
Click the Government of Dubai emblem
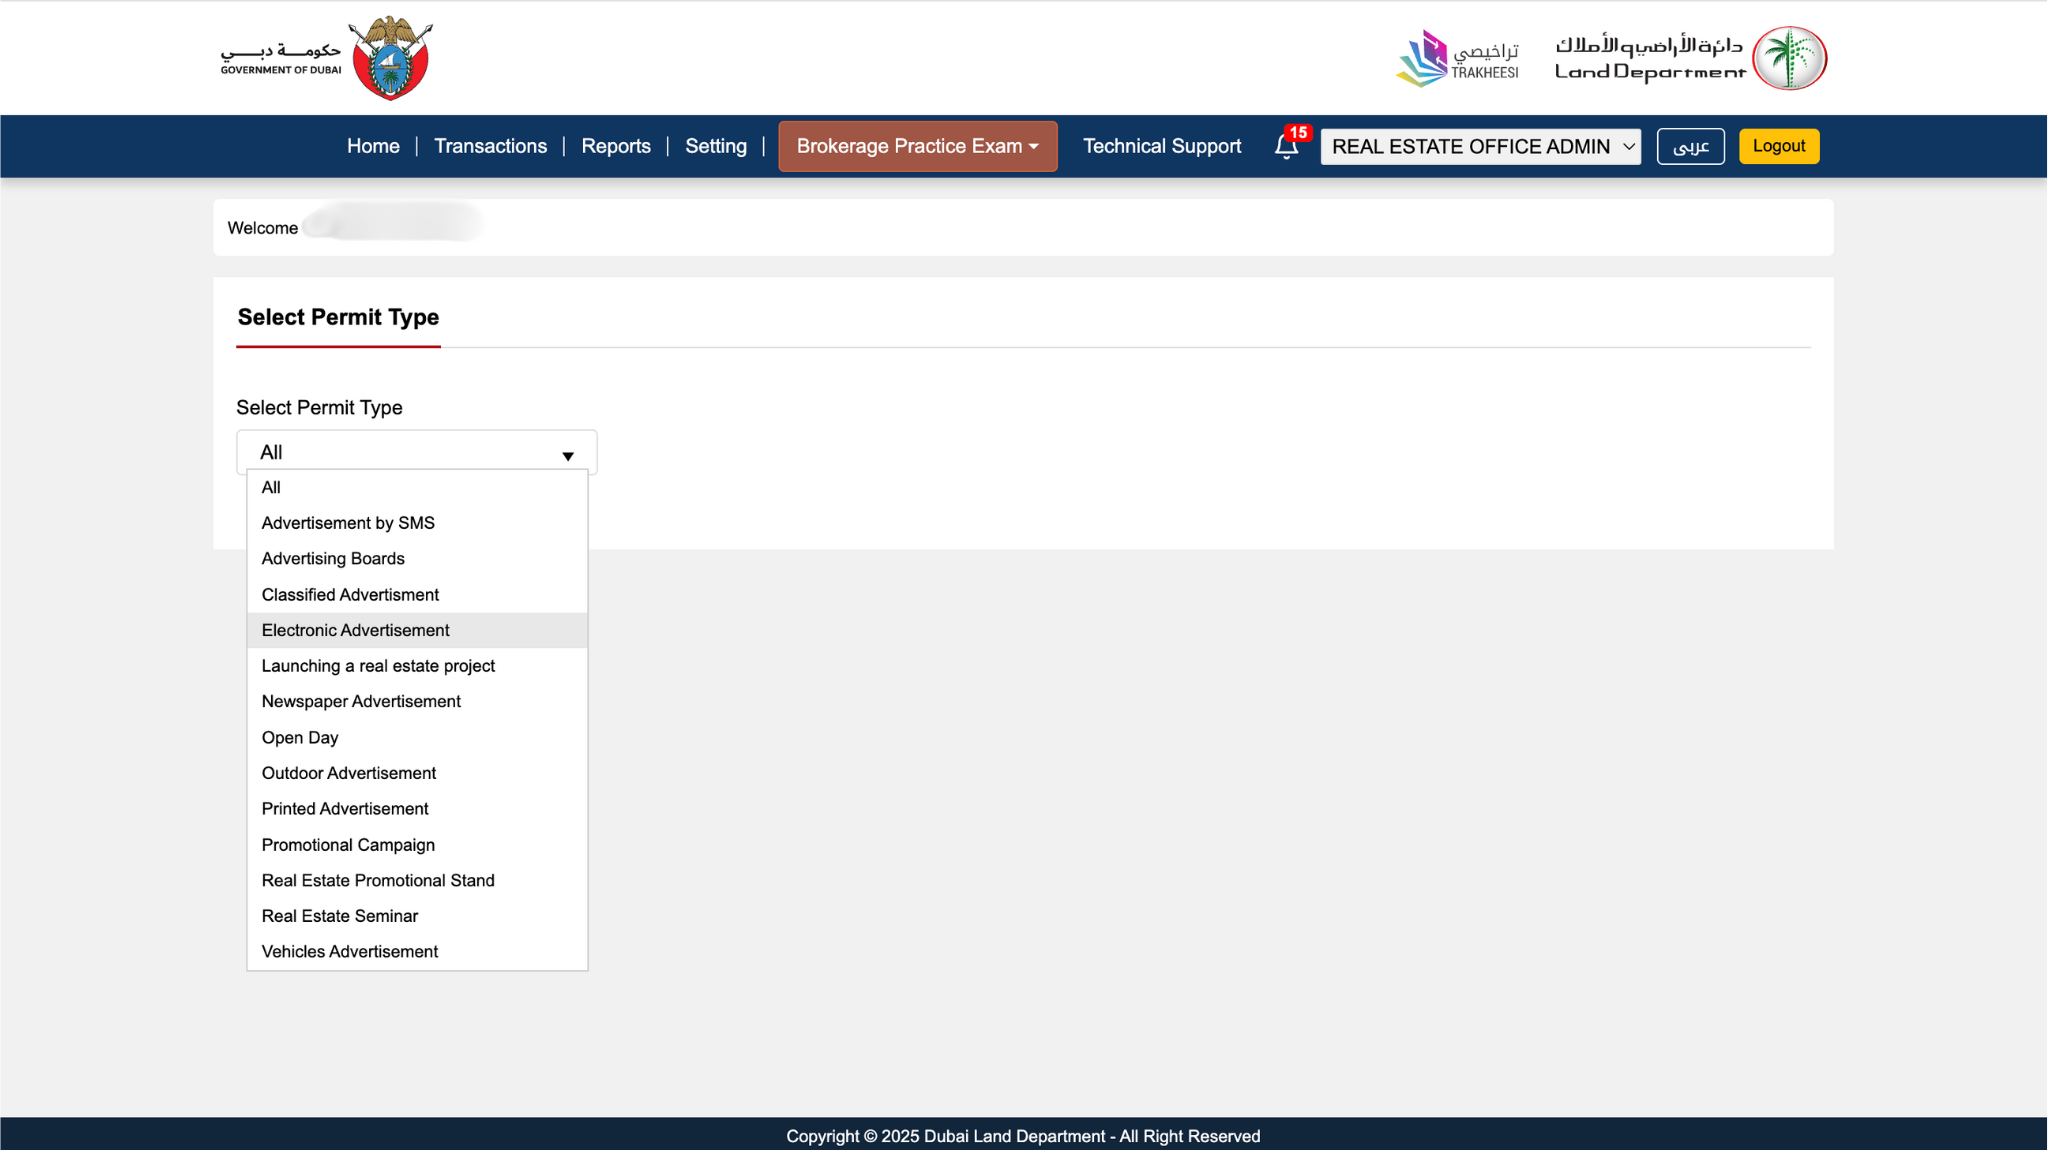click(x=391, y=58)
